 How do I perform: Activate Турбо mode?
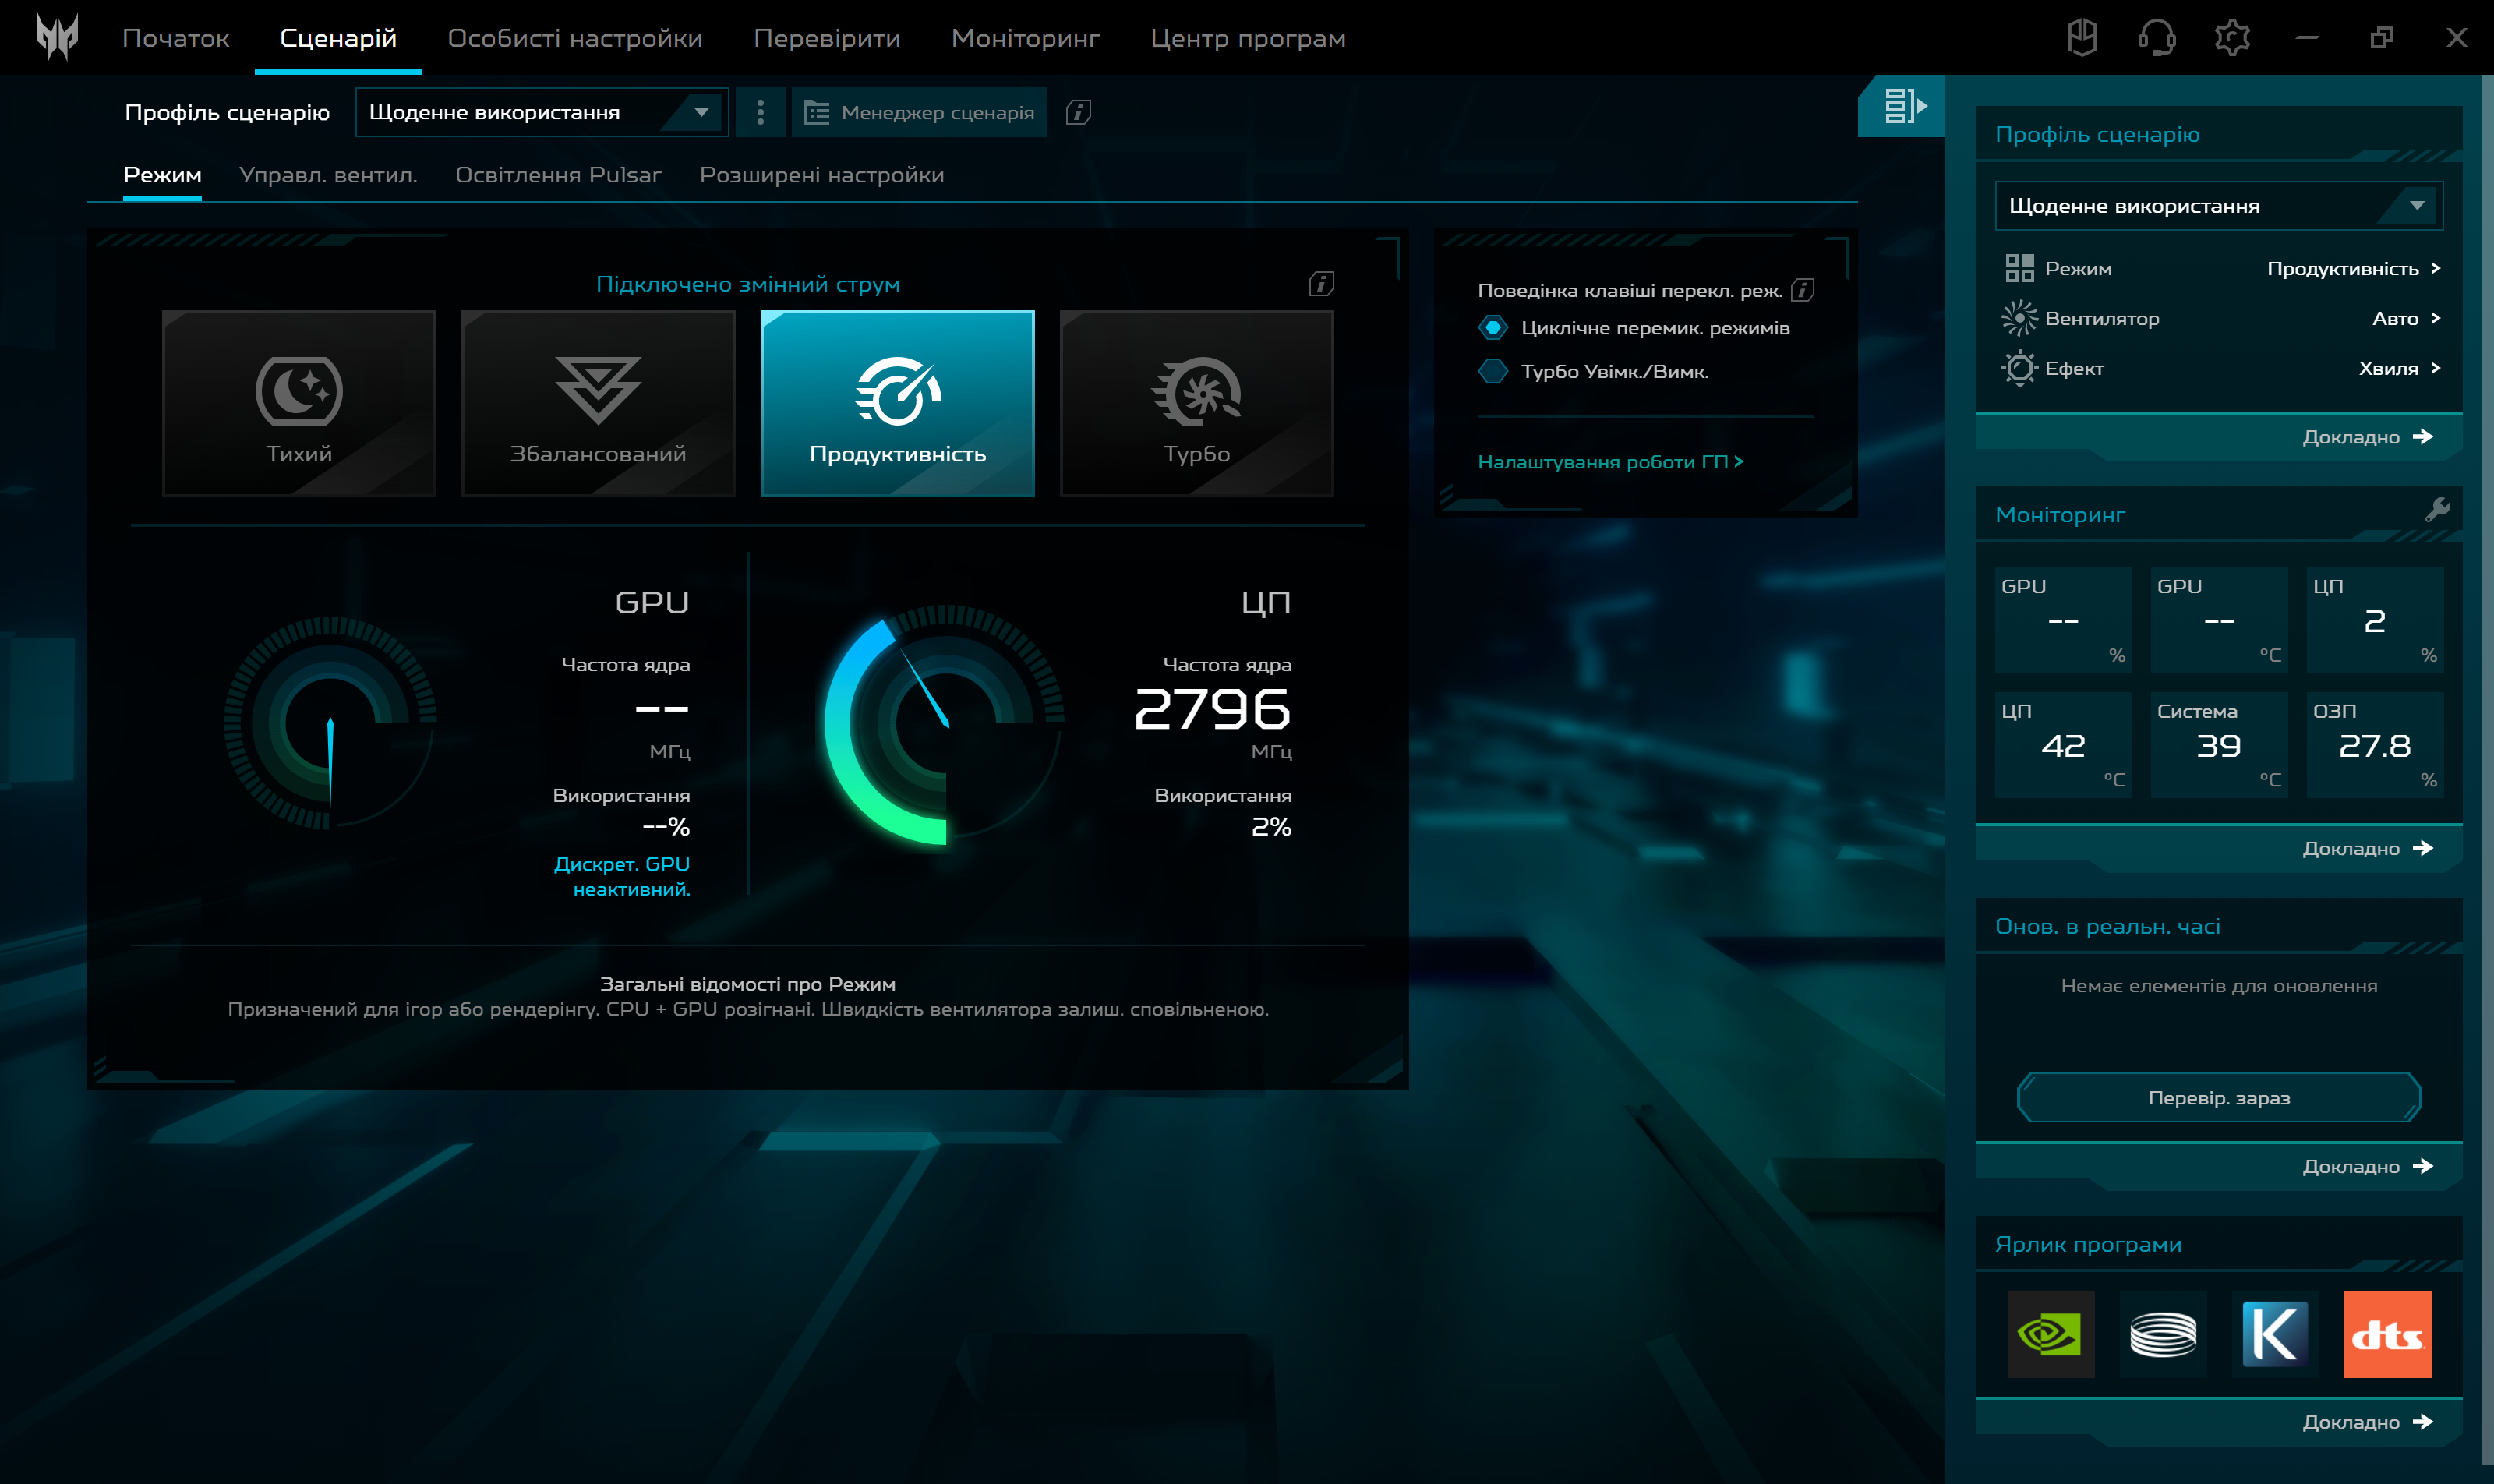point(1196,403)
